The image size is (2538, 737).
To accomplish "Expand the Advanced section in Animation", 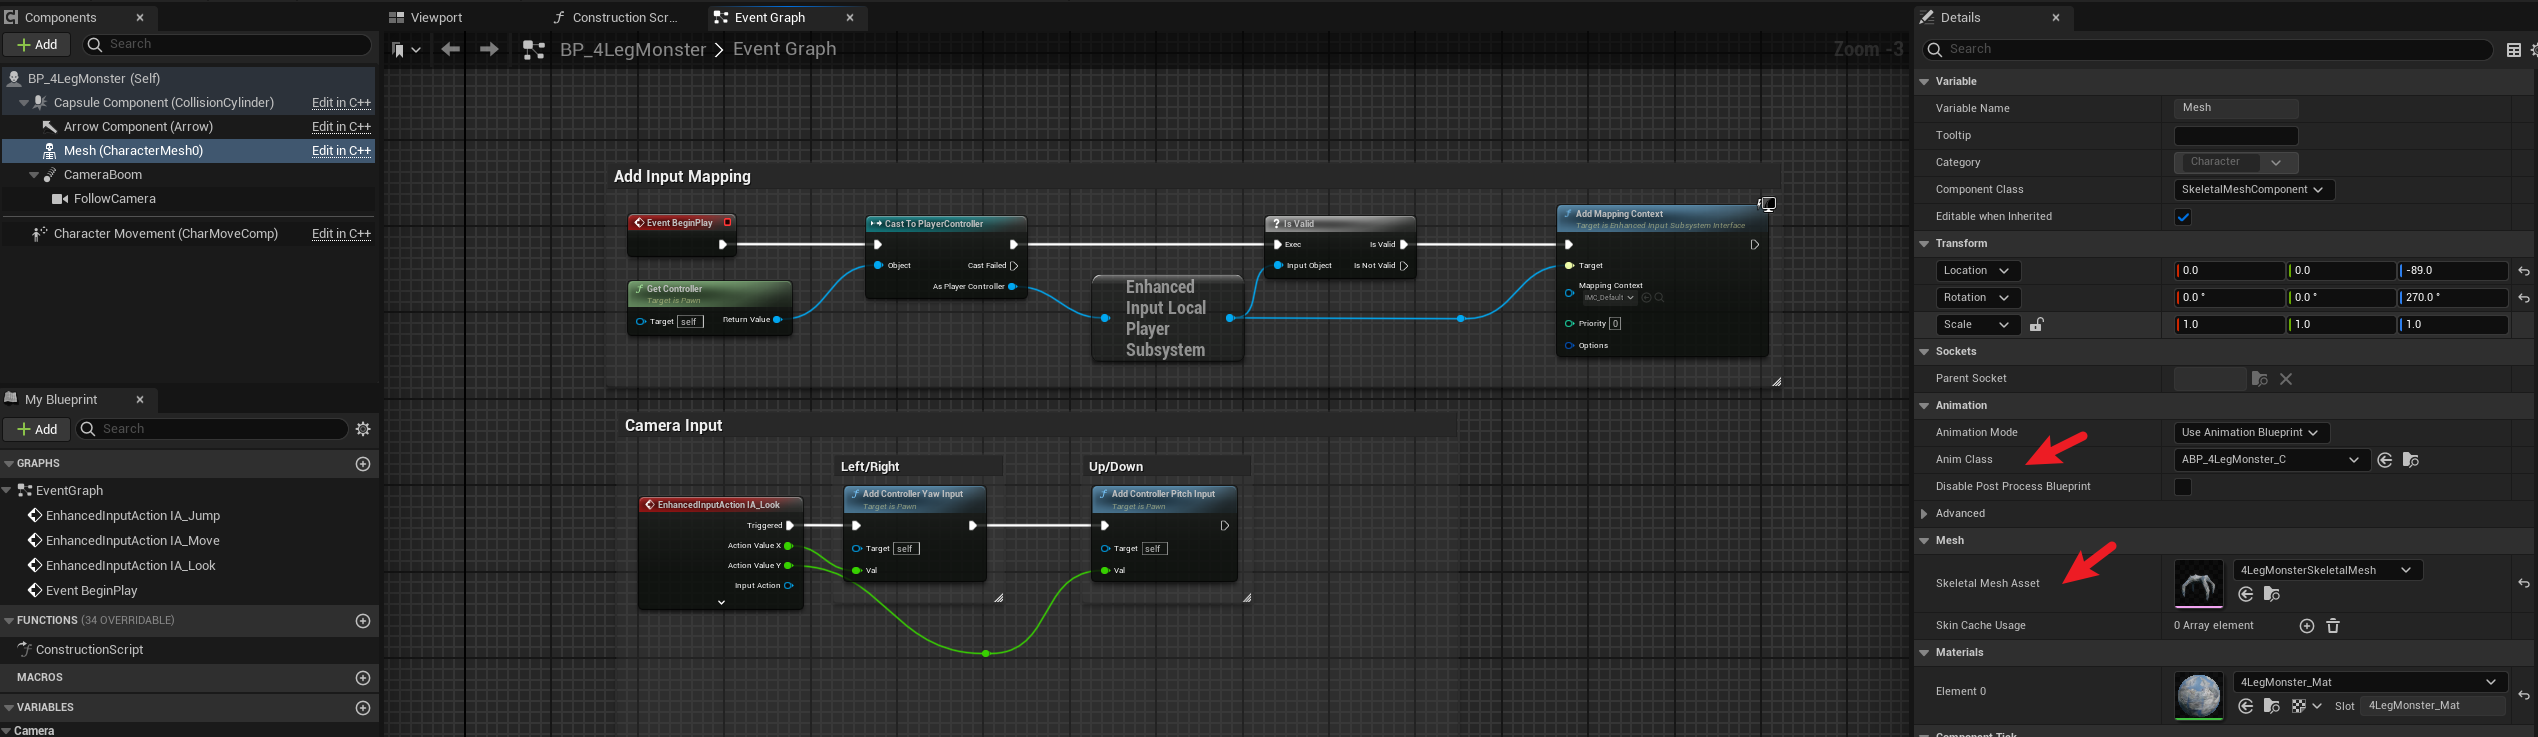I will click(1924, 514).
